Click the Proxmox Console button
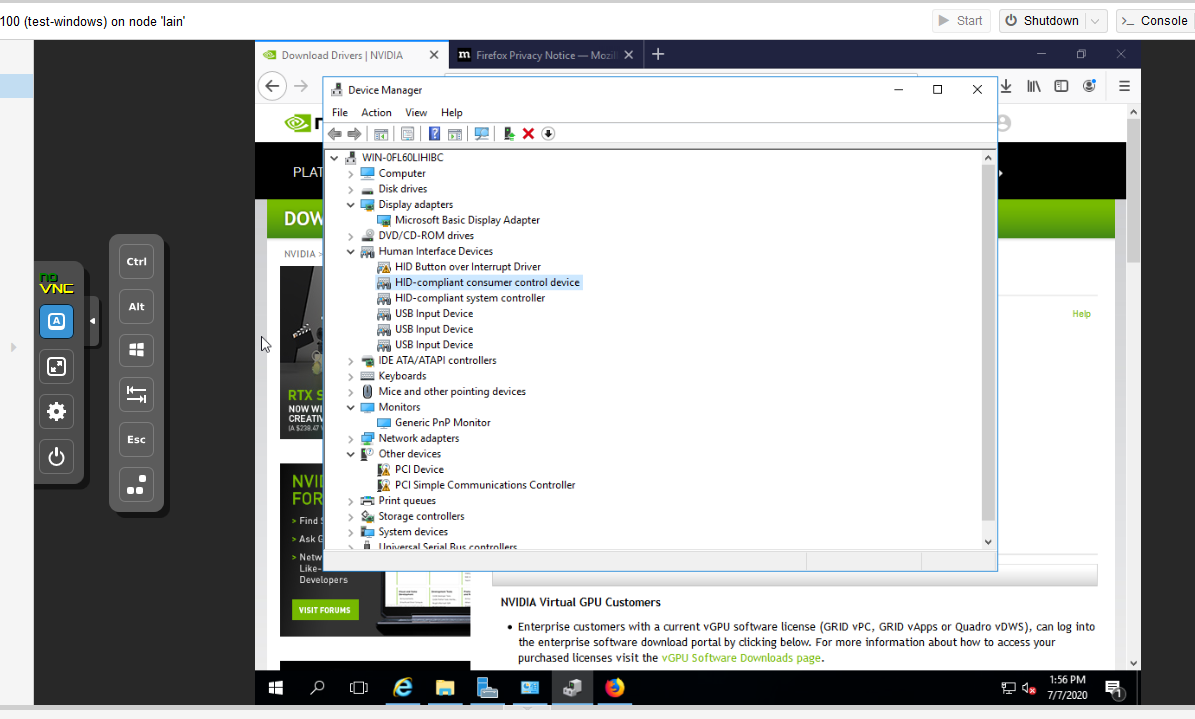1195x719 pixels. [1155, 21]
